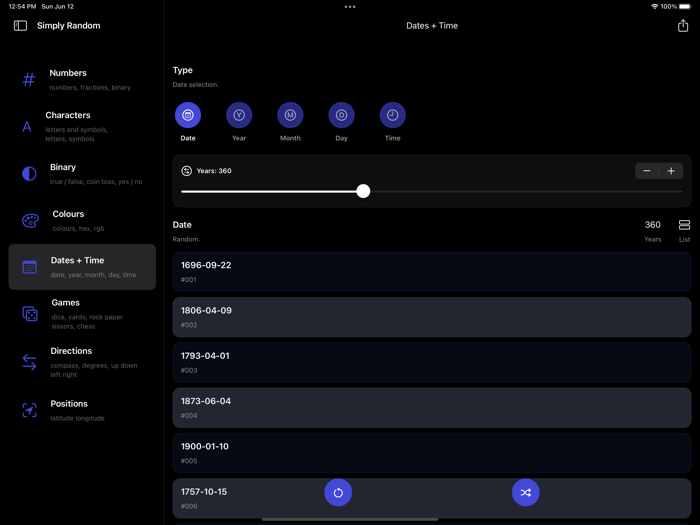Image resolution: width=700 pixels, height=525 pixels.
Task: Select Positions in the sidebar
Action: [82, 410]
